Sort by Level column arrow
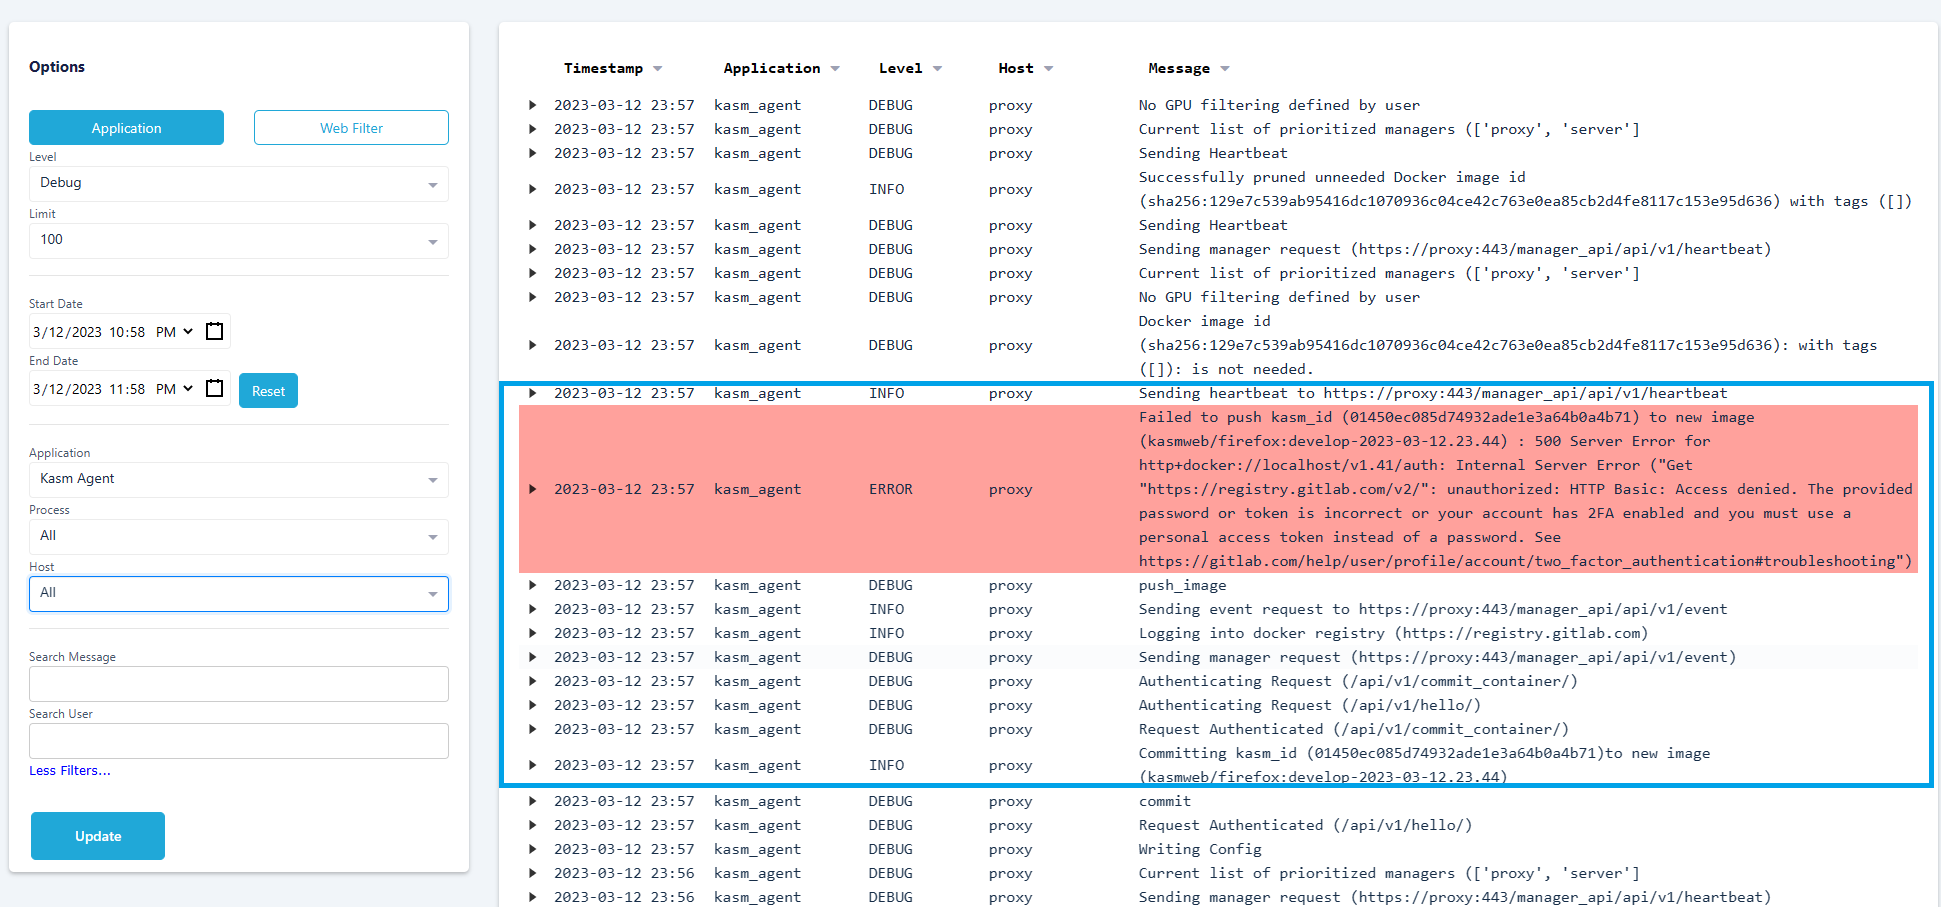 (937, 69)
